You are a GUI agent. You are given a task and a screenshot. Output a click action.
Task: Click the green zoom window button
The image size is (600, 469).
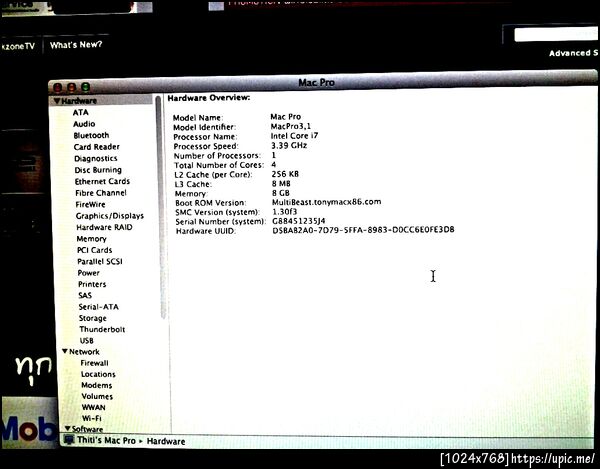click(x=86, y=87)
